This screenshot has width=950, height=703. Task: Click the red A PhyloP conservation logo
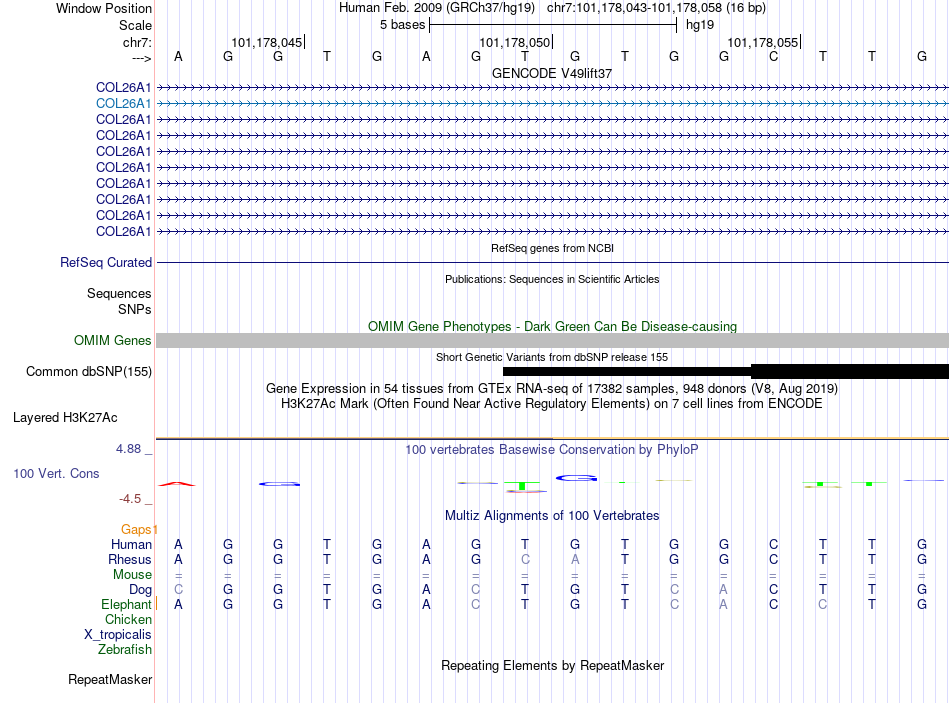point(177,484)
